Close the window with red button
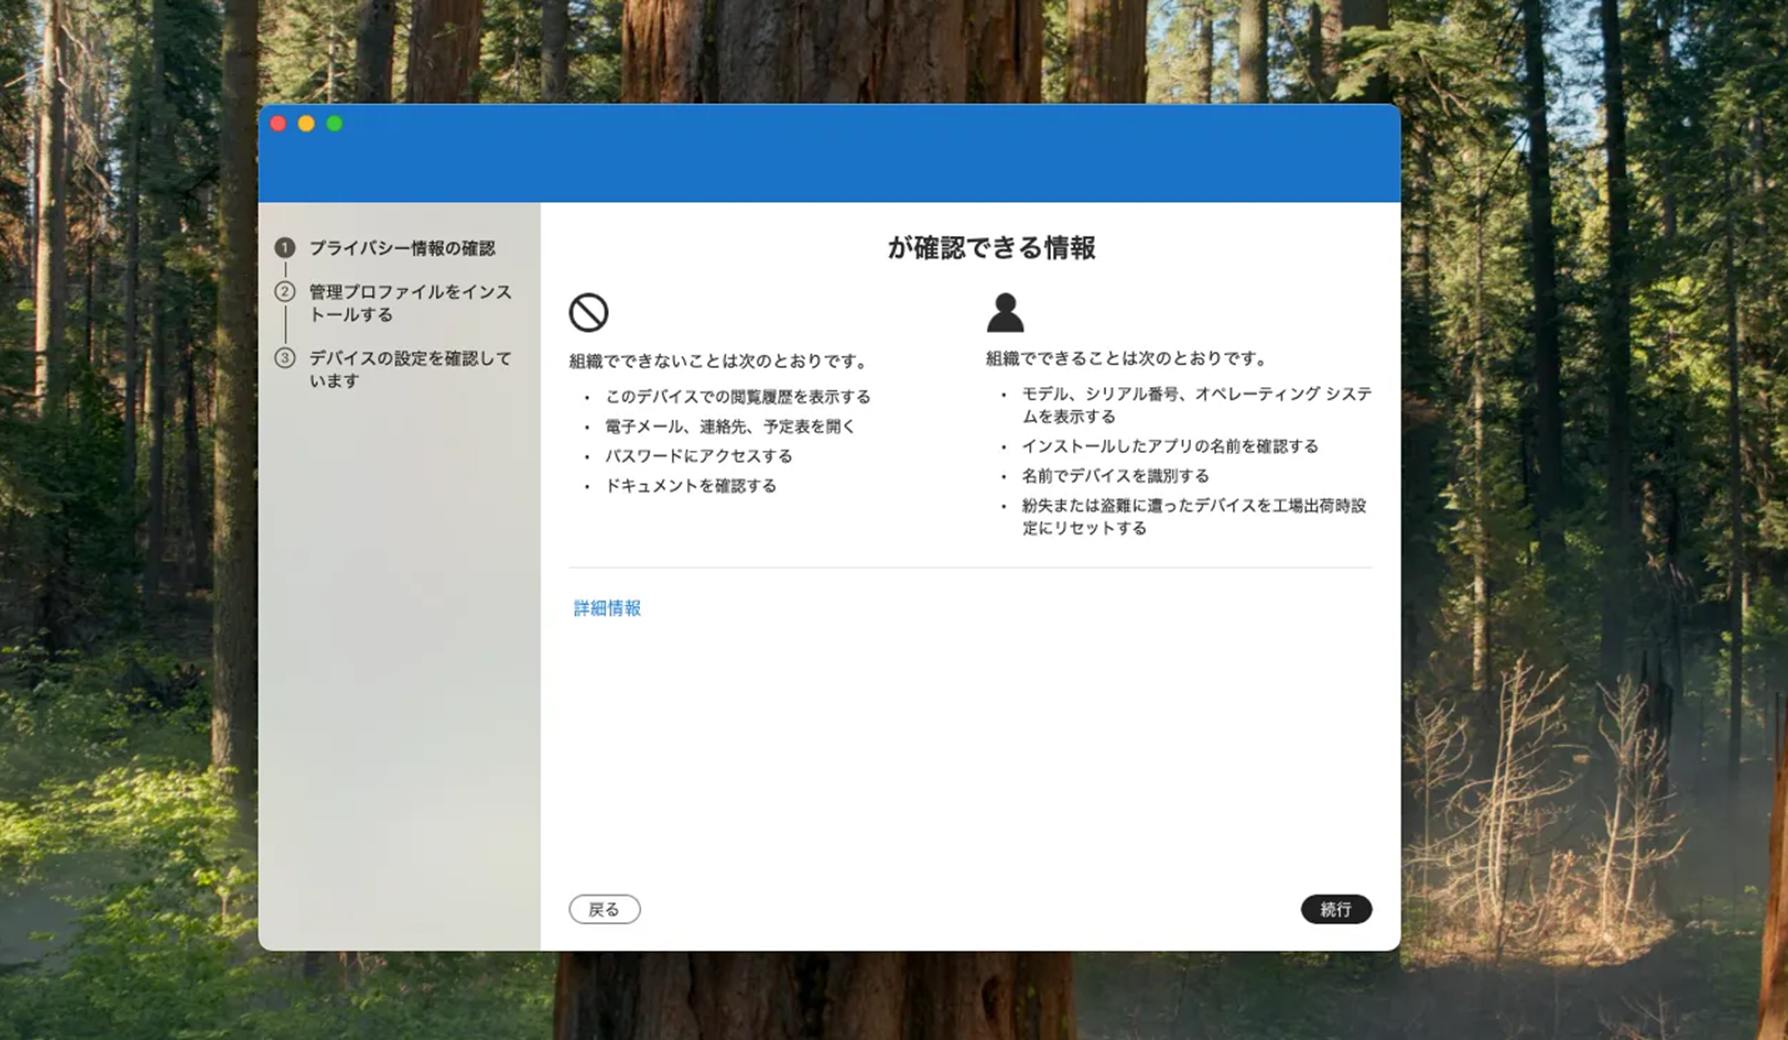 [279, 123]
